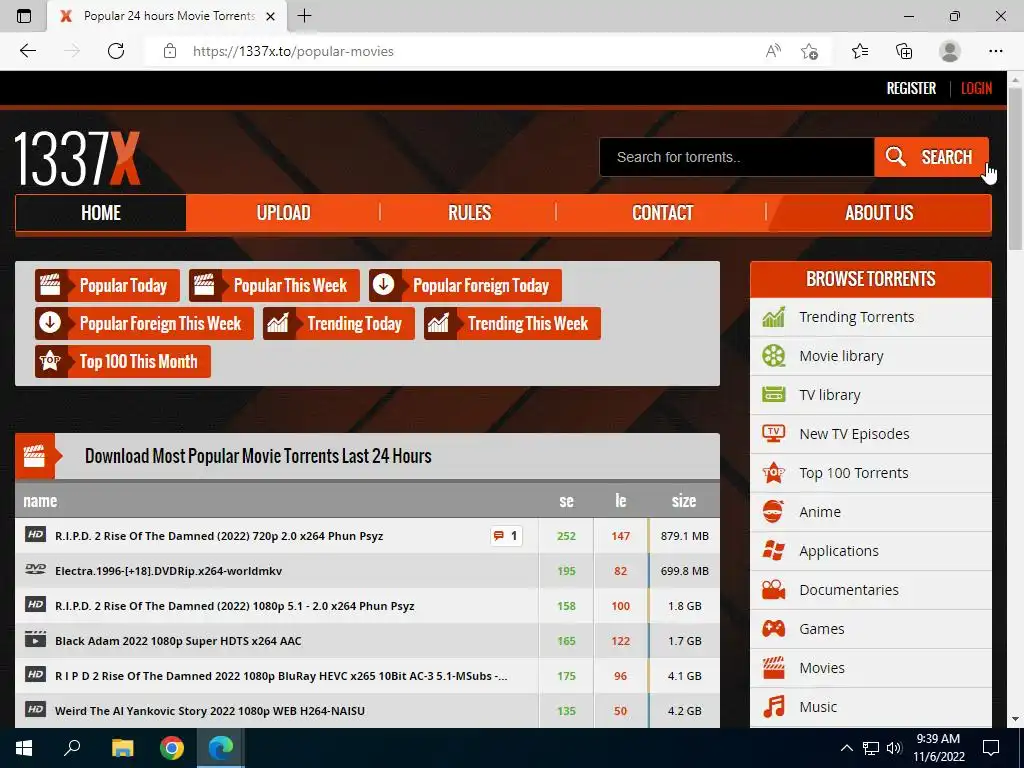Click the chart icon beside Trending This Week
Image resolution: width=1024 pixels, height=768 pixels.
[439, 323]
